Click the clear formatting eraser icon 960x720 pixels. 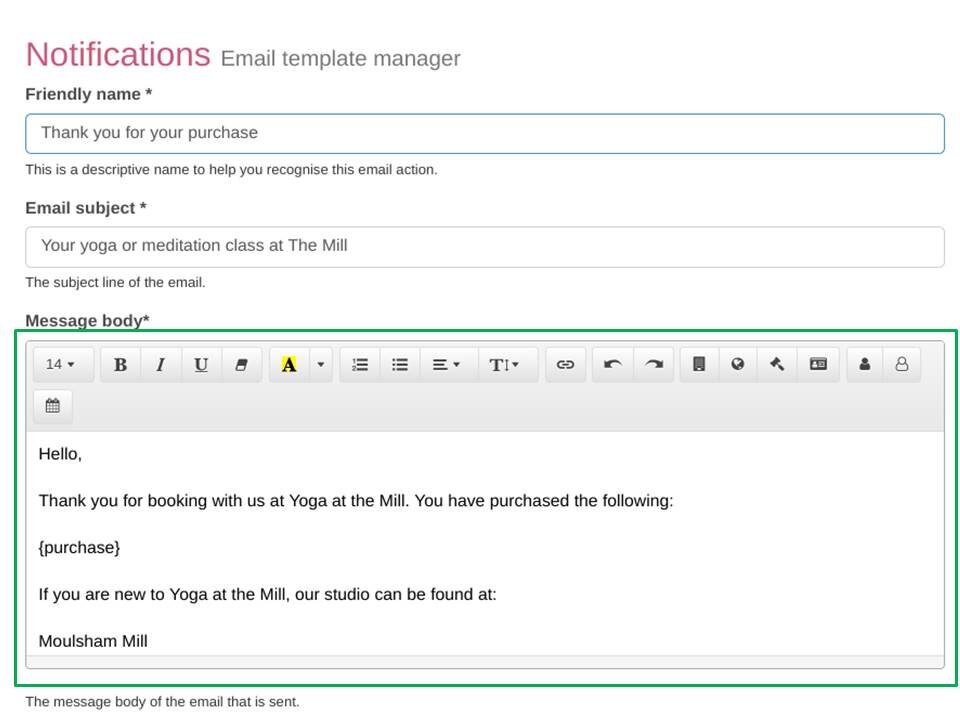[240, 364]
